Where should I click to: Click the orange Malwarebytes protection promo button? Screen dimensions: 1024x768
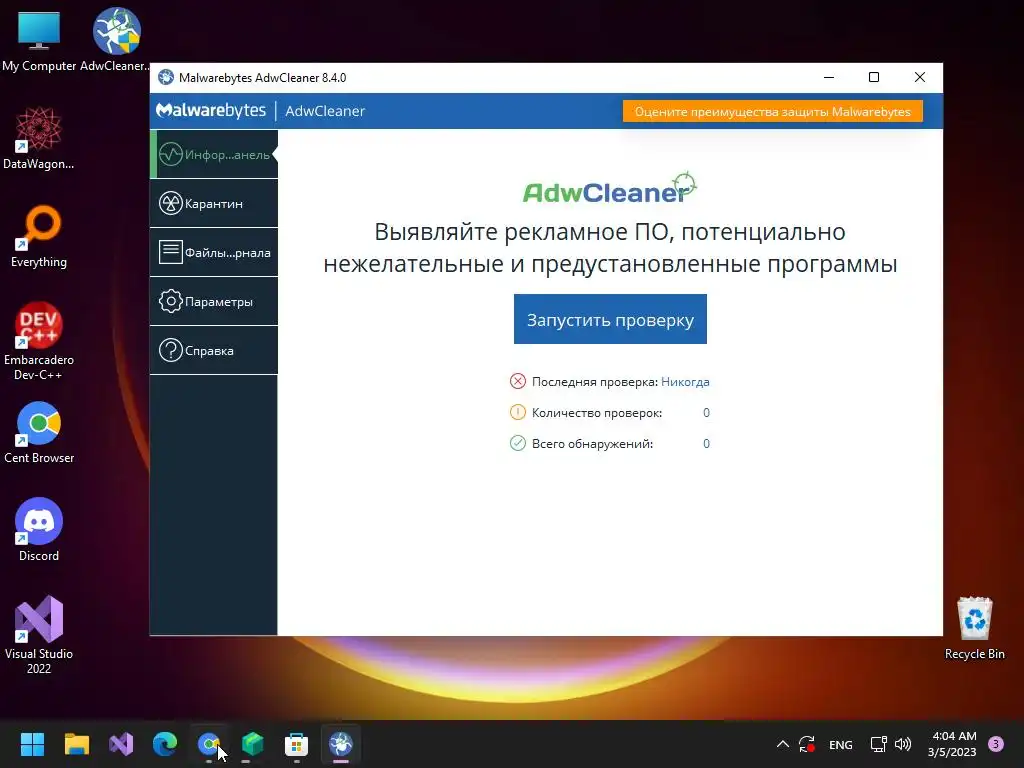pyautogui.click(x=773, y=111)
